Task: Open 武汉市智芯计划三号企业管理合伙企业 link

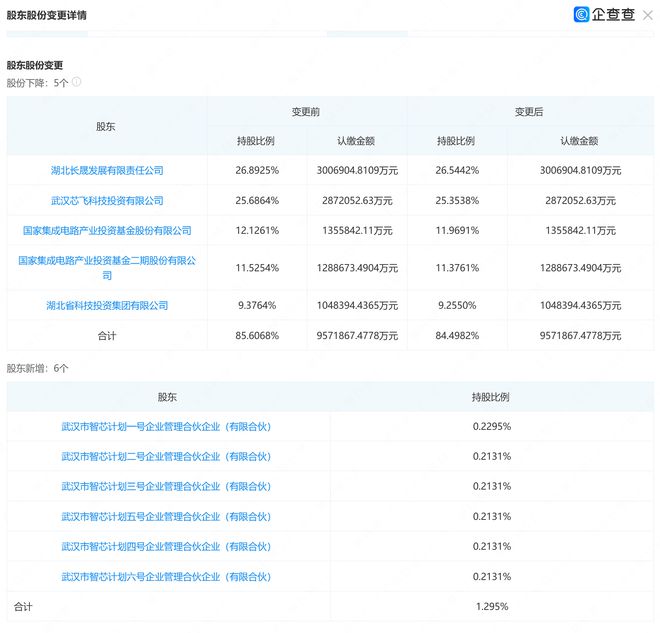Action: click(166, 487)
